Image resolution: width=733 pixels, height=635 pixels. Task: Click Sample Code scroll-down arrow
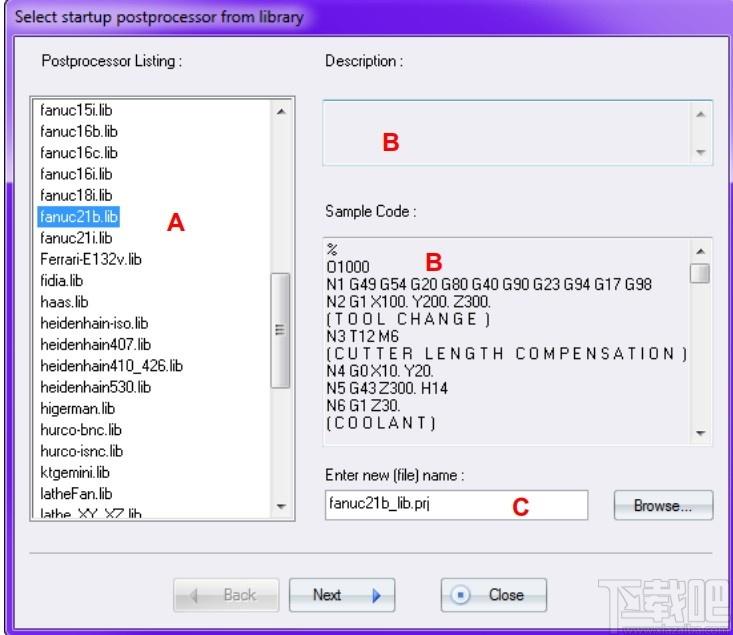(700, 433)
